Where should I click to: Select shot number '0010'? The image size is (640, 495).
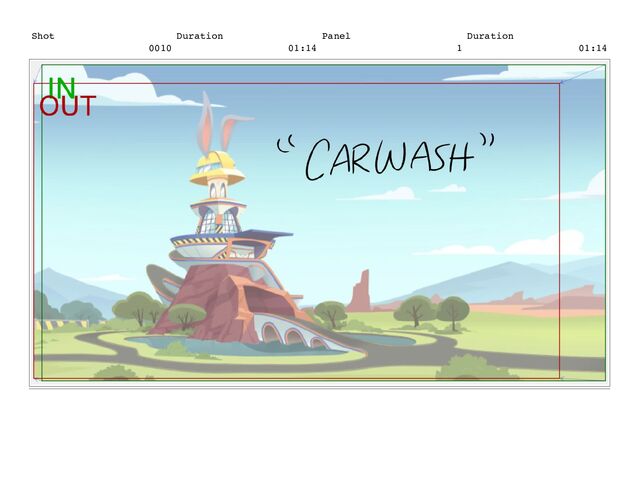tap(160, 48)
